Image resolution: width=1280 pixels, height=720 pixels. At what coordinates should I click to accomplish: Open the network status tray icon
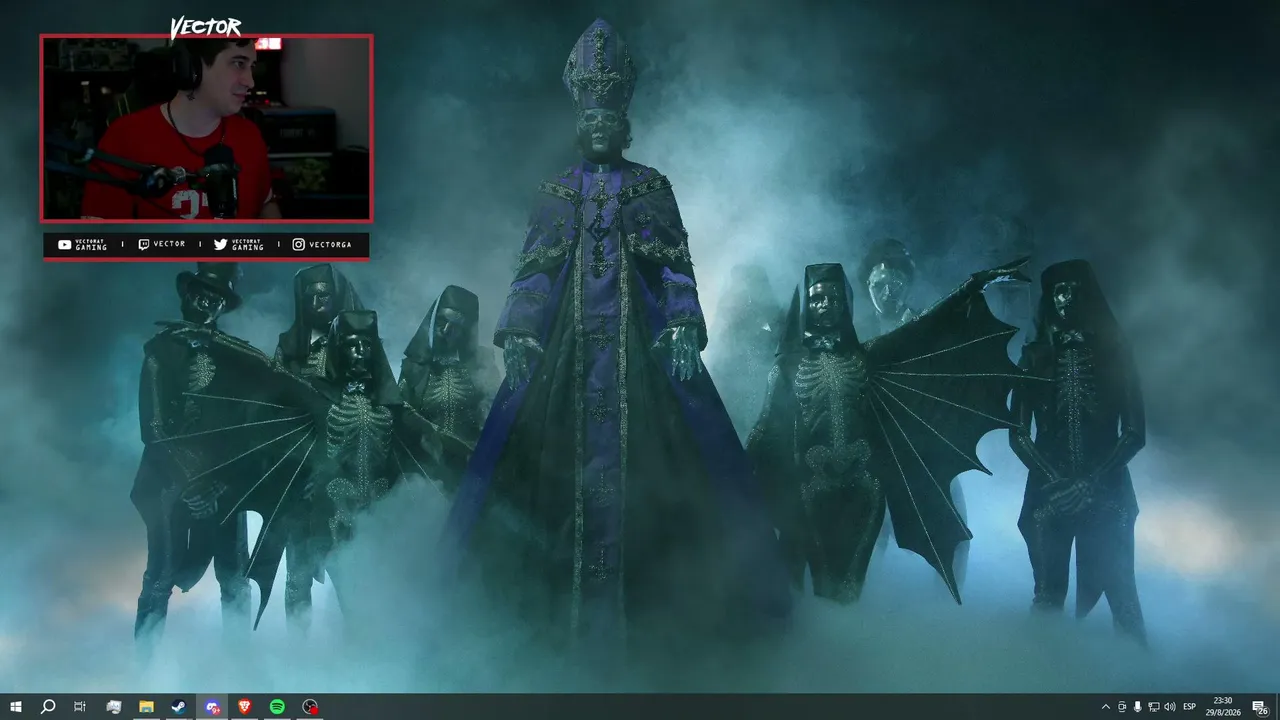coord(1154,707)
